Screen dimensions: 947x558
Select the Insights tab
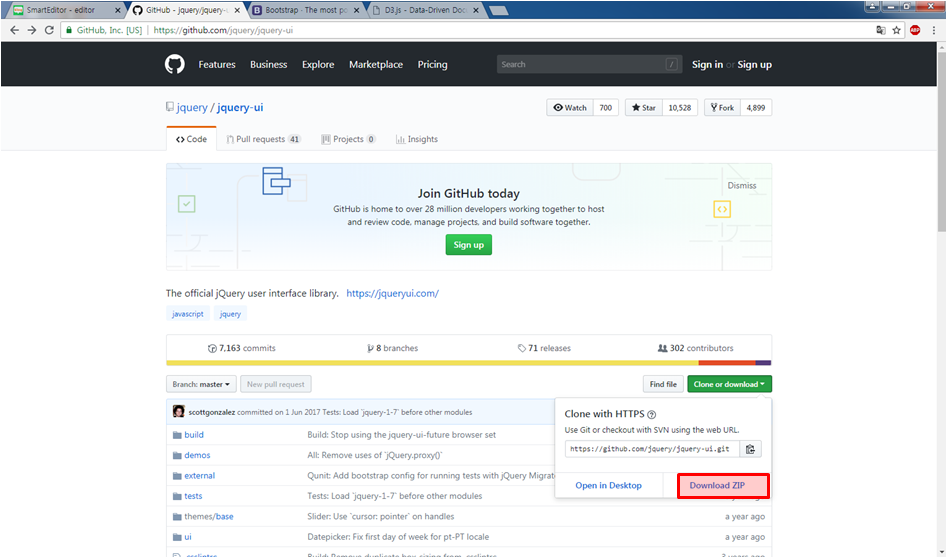[x=417, y=139]
